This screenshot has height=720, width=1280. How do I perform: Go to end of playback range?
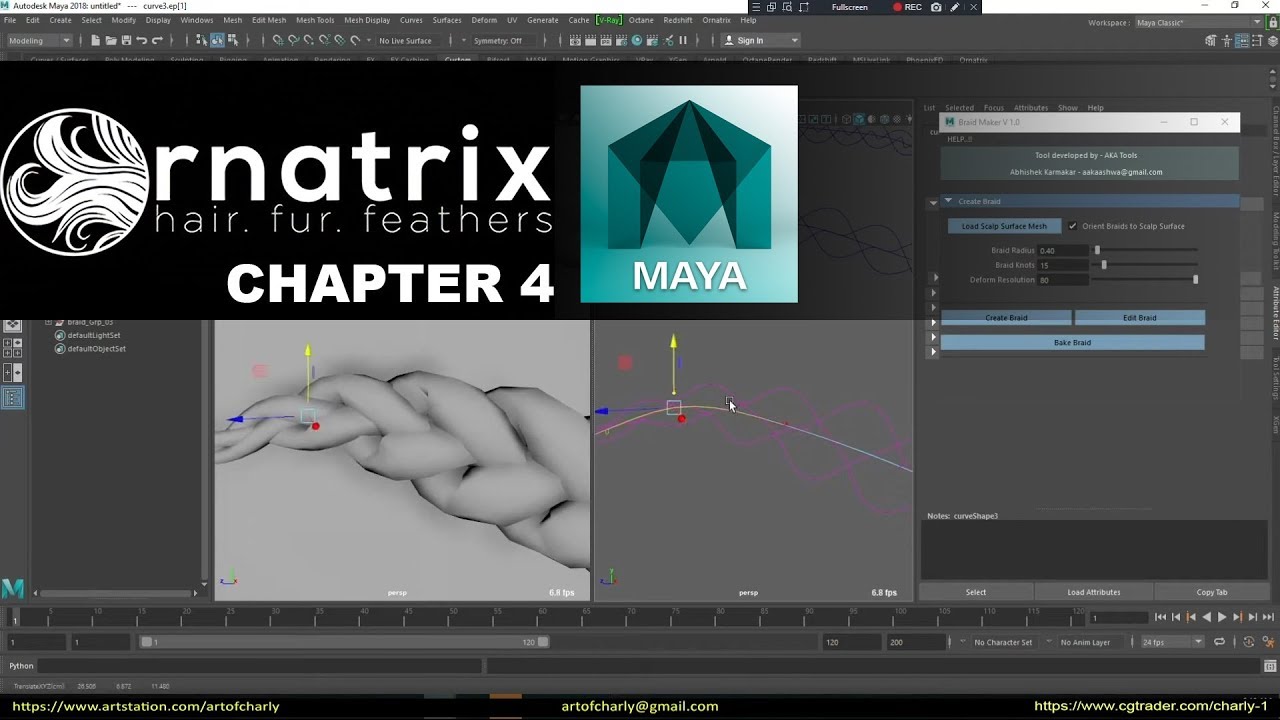coord(1268,617)
